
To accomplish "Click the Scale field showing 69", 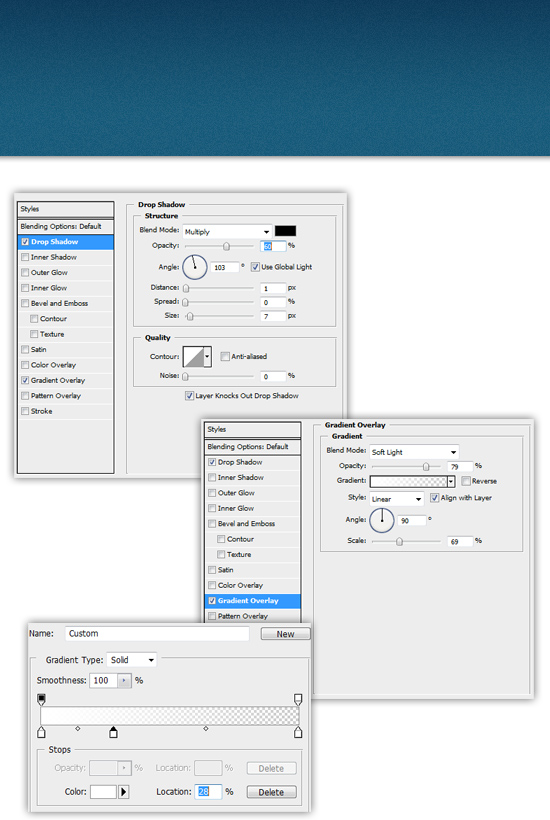I will (460, 541).
